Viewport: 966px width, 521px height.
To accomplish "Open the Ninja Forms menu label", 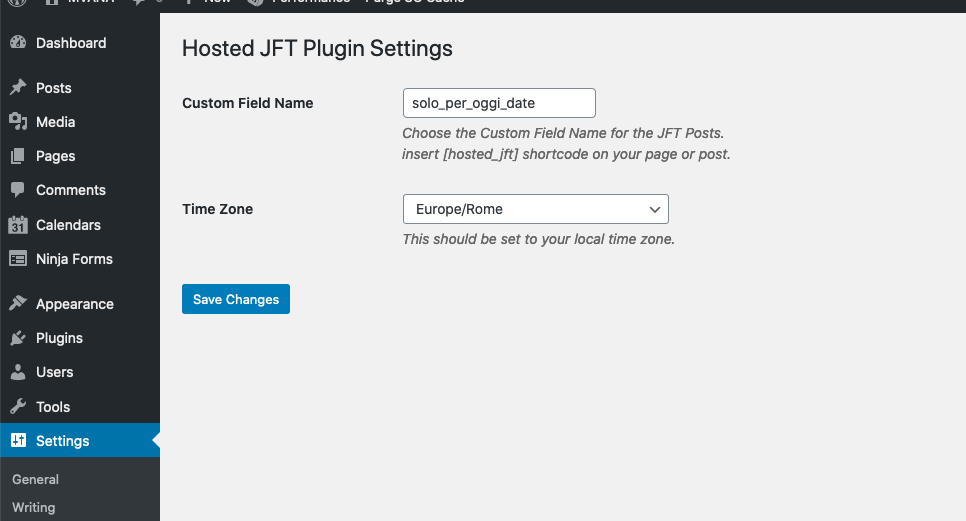I will click(x=74, y=259).
